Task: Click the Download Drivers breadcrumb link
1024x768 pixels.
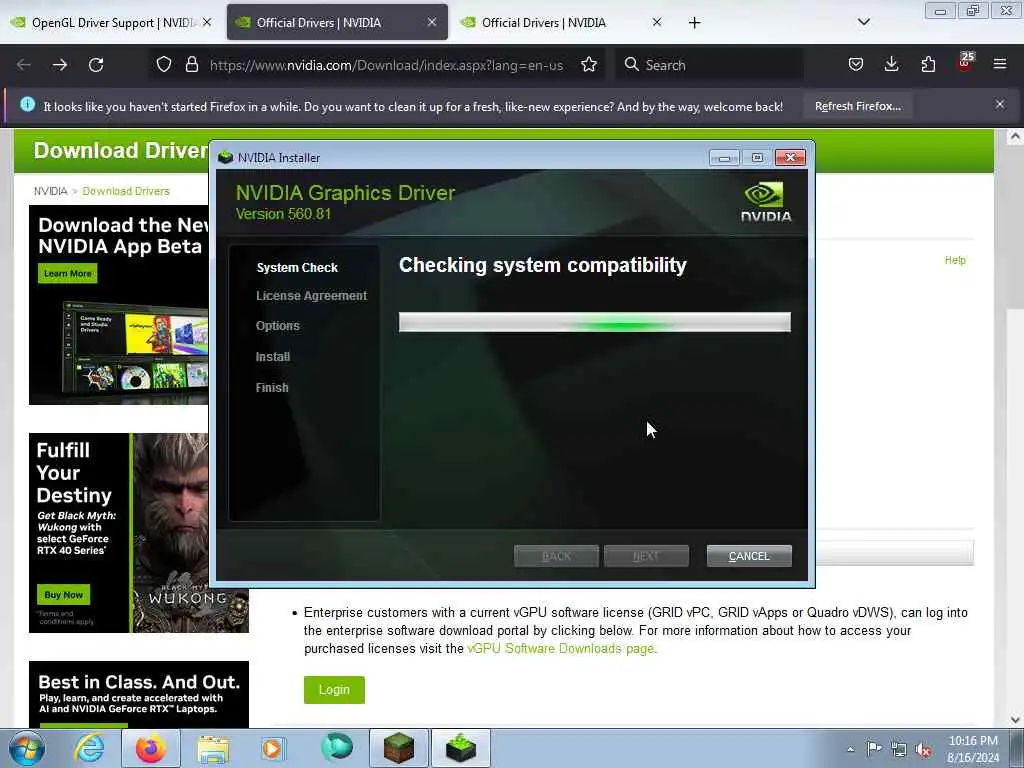Action: point(126,191)
